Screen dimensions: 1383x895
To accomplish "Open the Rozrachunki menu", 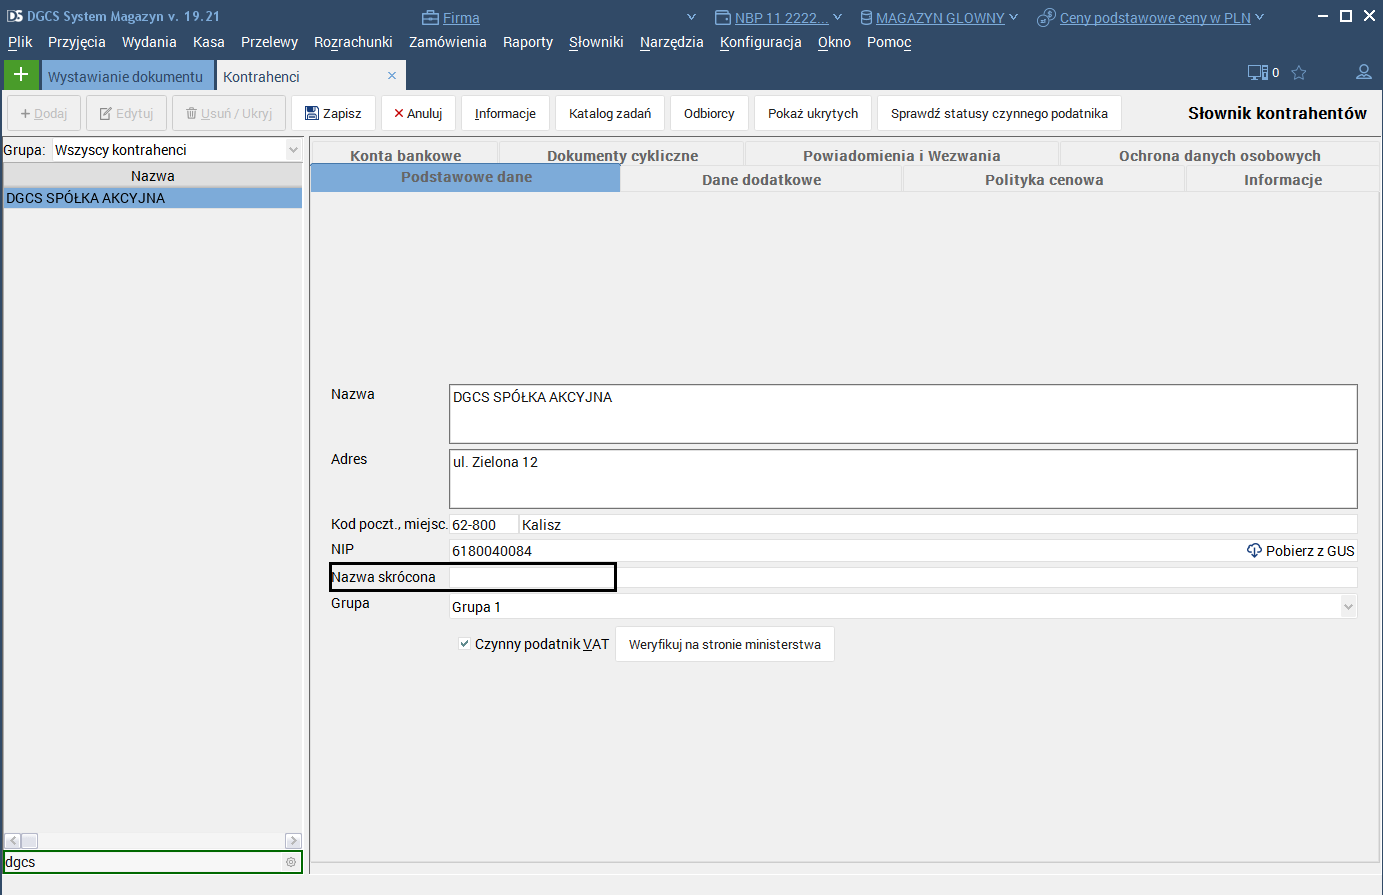I will coord(353,42).
